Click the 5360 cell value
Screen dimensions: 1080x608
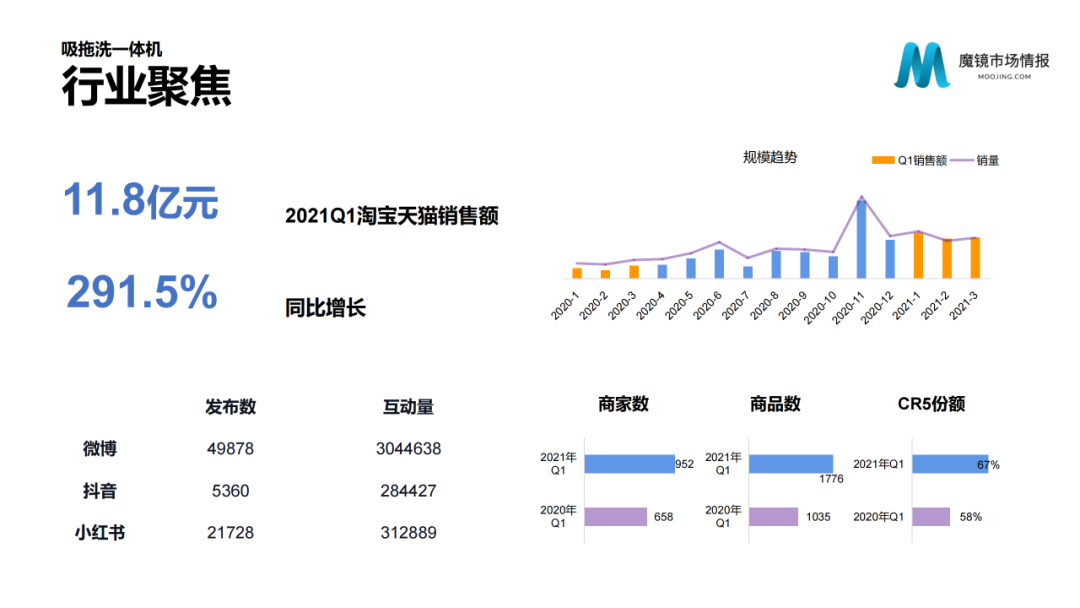click(230, 491)
